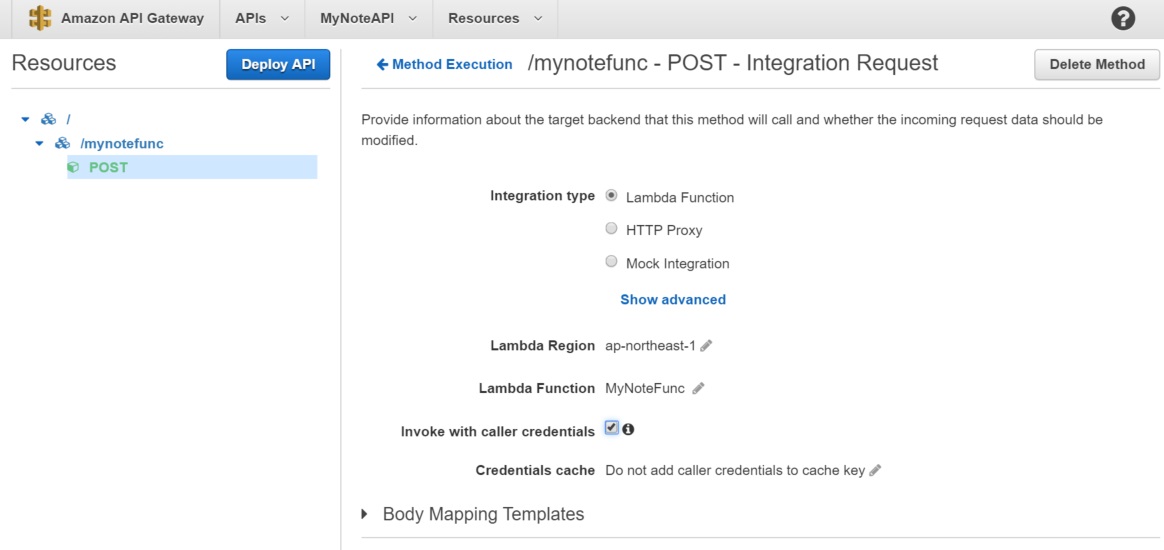Select Mock Integration type

pyautogui.click(x=612, y=261)
